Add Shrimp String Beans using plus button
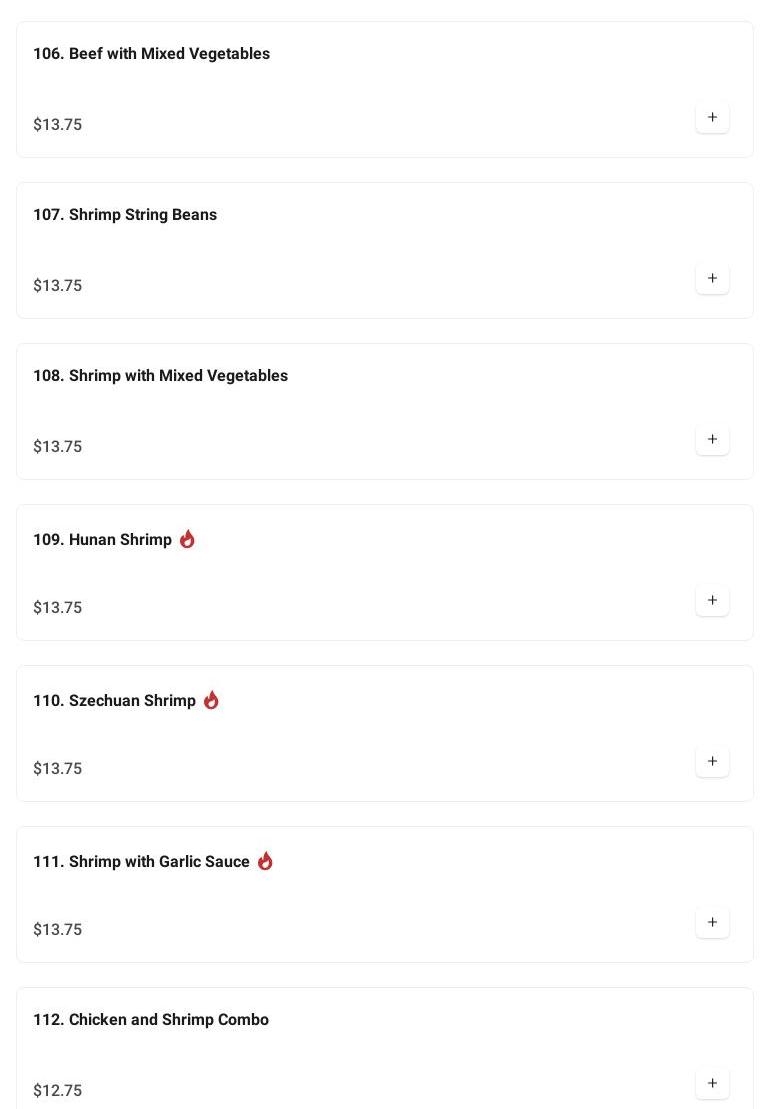The image size is (770, 1109). click(712, 279)
